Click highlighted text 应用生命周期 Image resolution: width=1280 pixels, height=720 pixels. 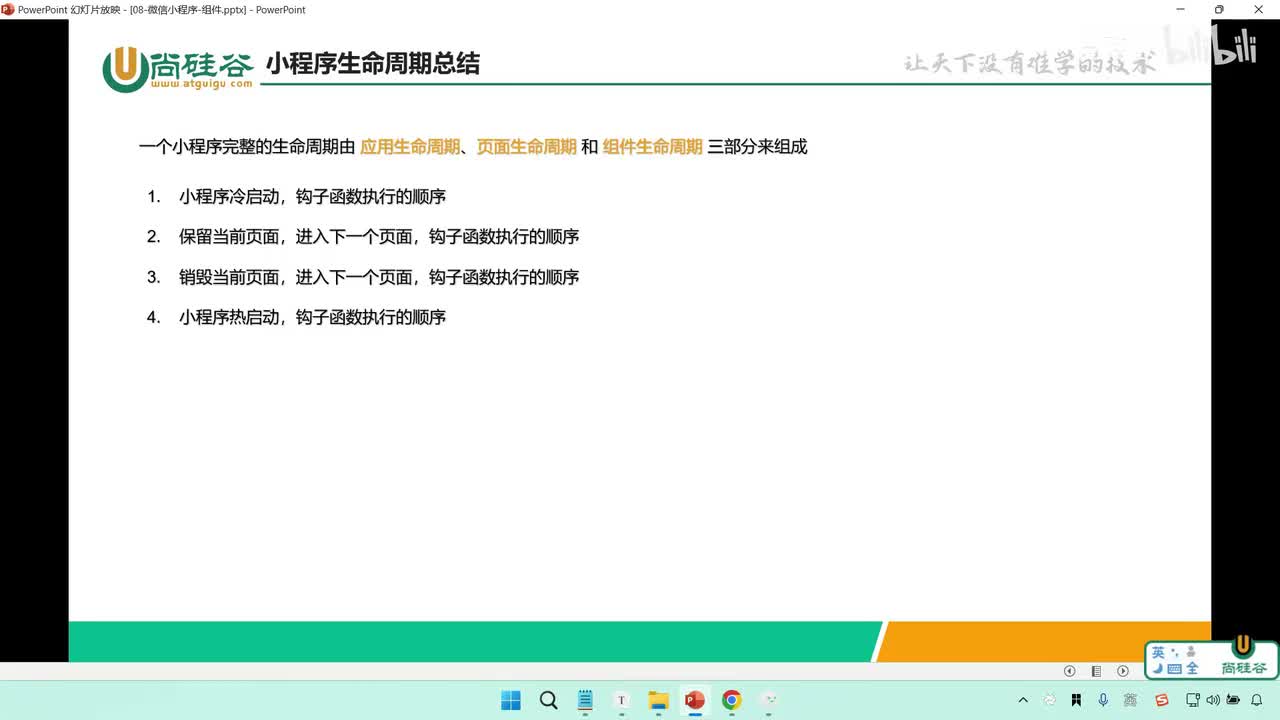(410, 147)
